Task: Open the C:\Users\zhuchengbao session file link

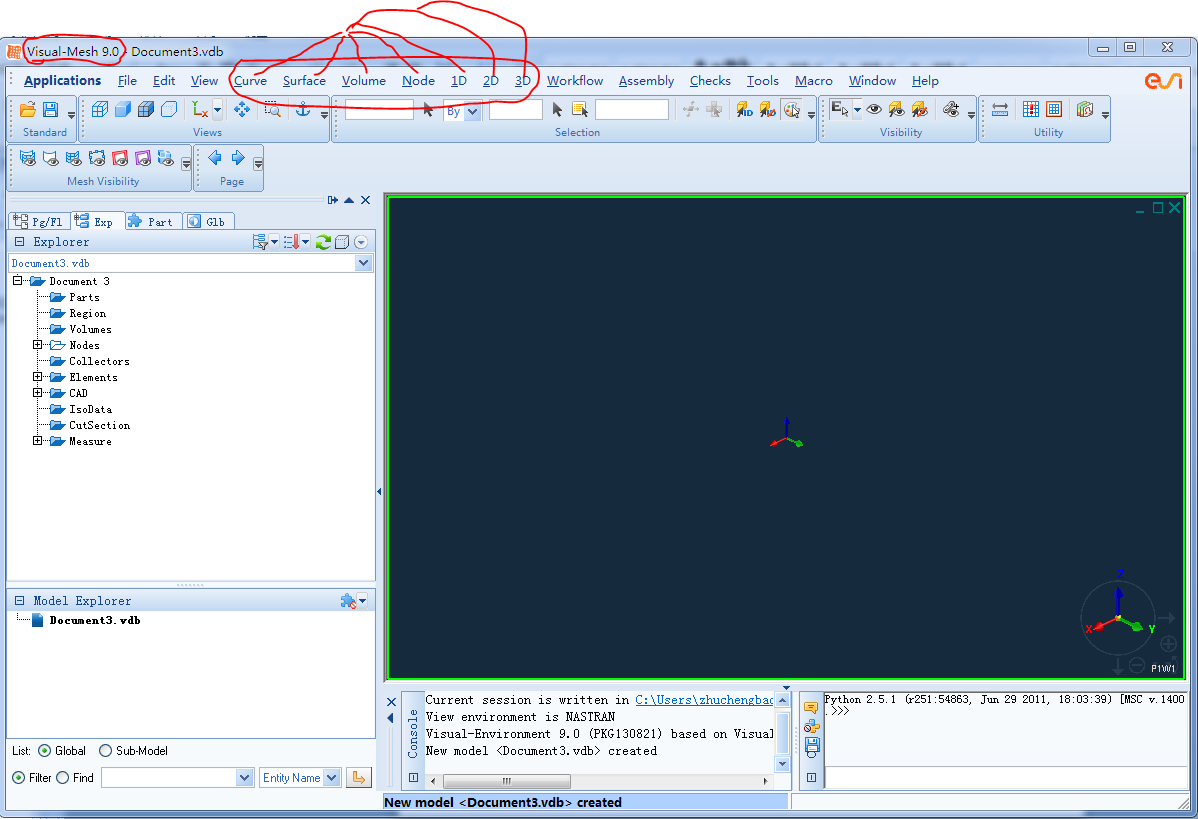Action: tap(704, 700)
